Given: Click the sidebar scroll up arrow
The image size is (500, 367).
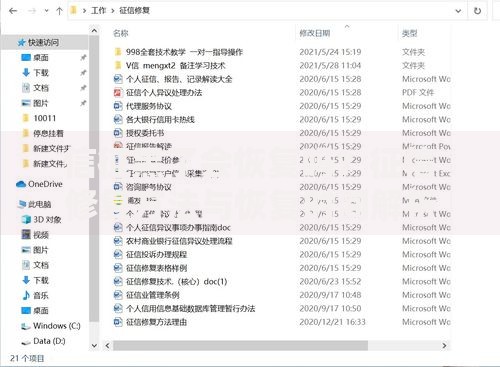Looking at the screenshot, I should pyautogui.click(x=94, y=31).
